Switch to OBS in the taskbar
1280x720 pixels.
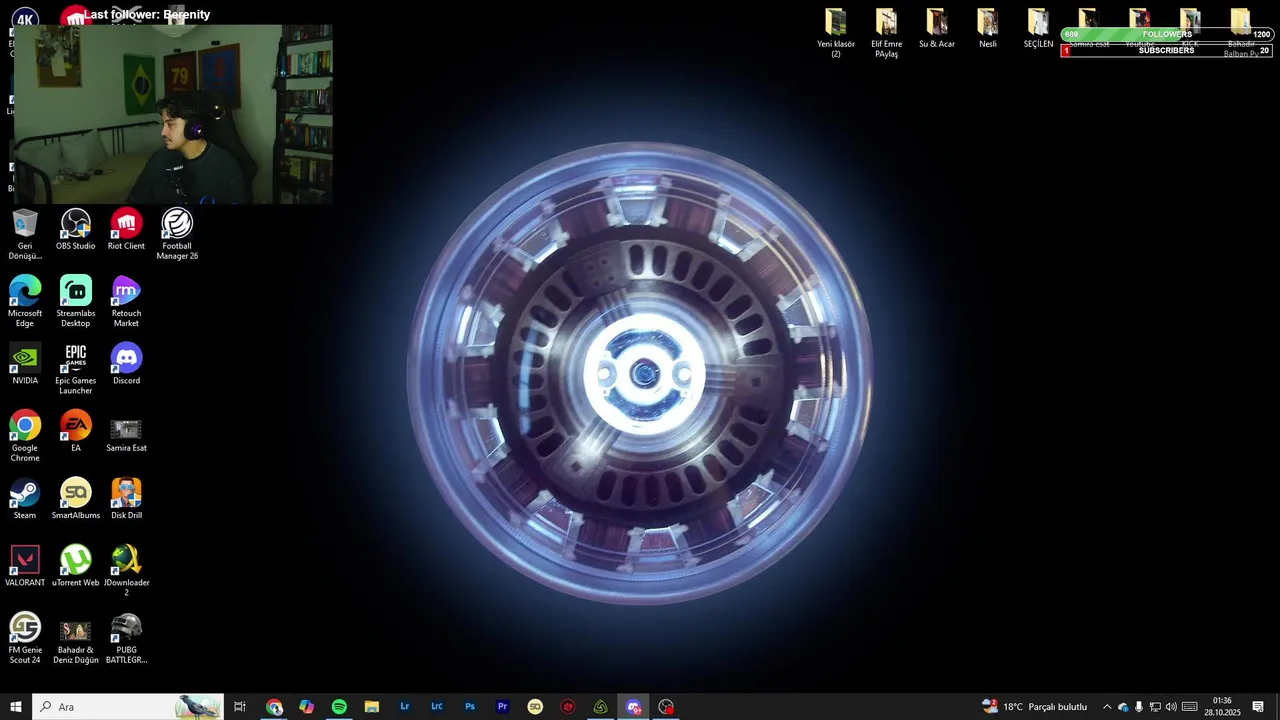pyautogui.click(x=666, y=707)
